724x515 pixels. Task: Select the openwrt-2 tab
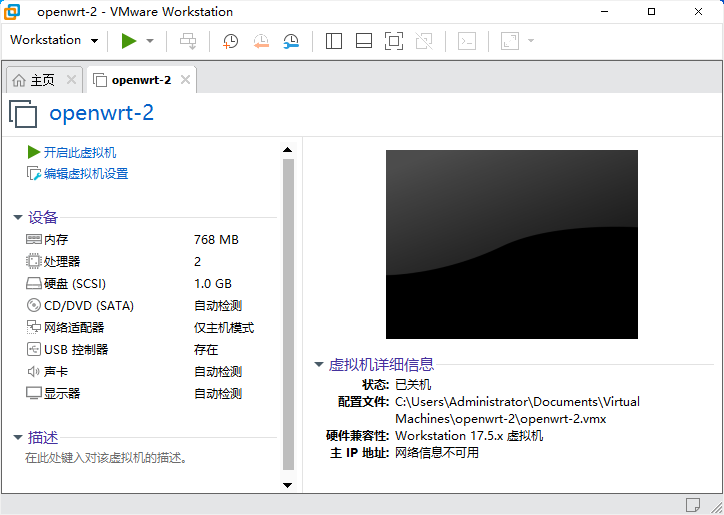tap(141, 80)
